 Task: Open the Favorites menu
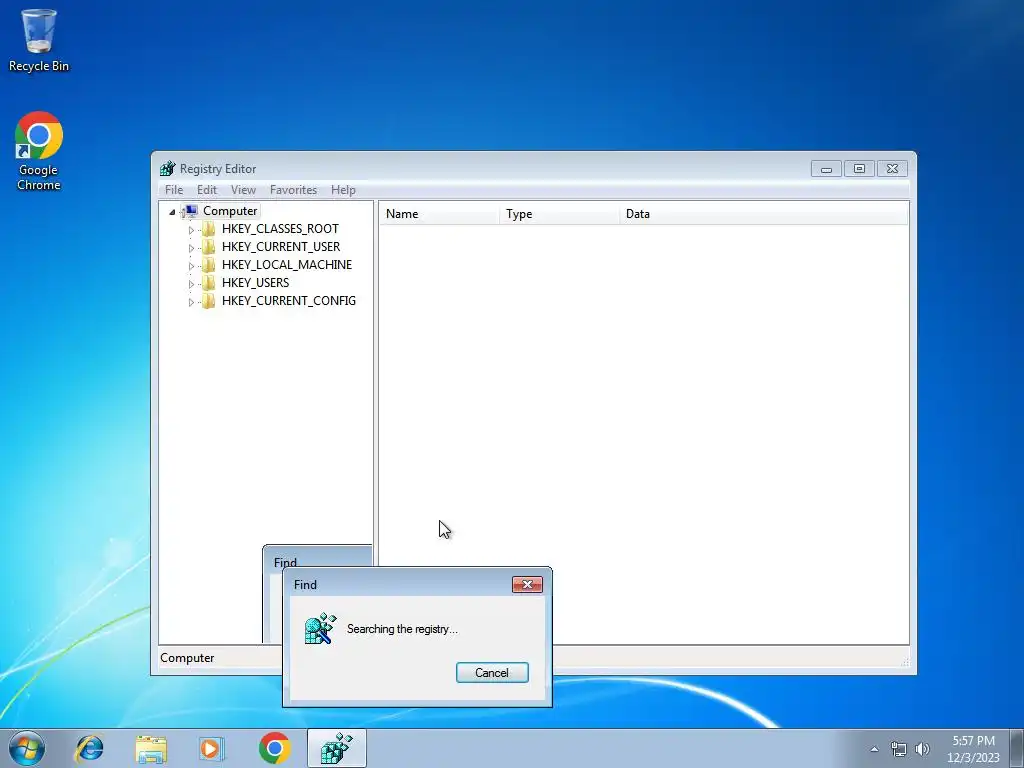(293, 189)
